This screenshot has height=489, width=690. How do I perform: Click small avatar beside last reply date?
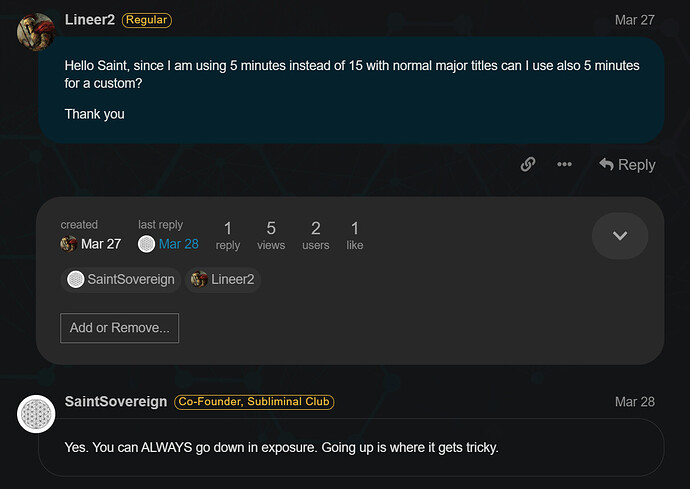147,244
